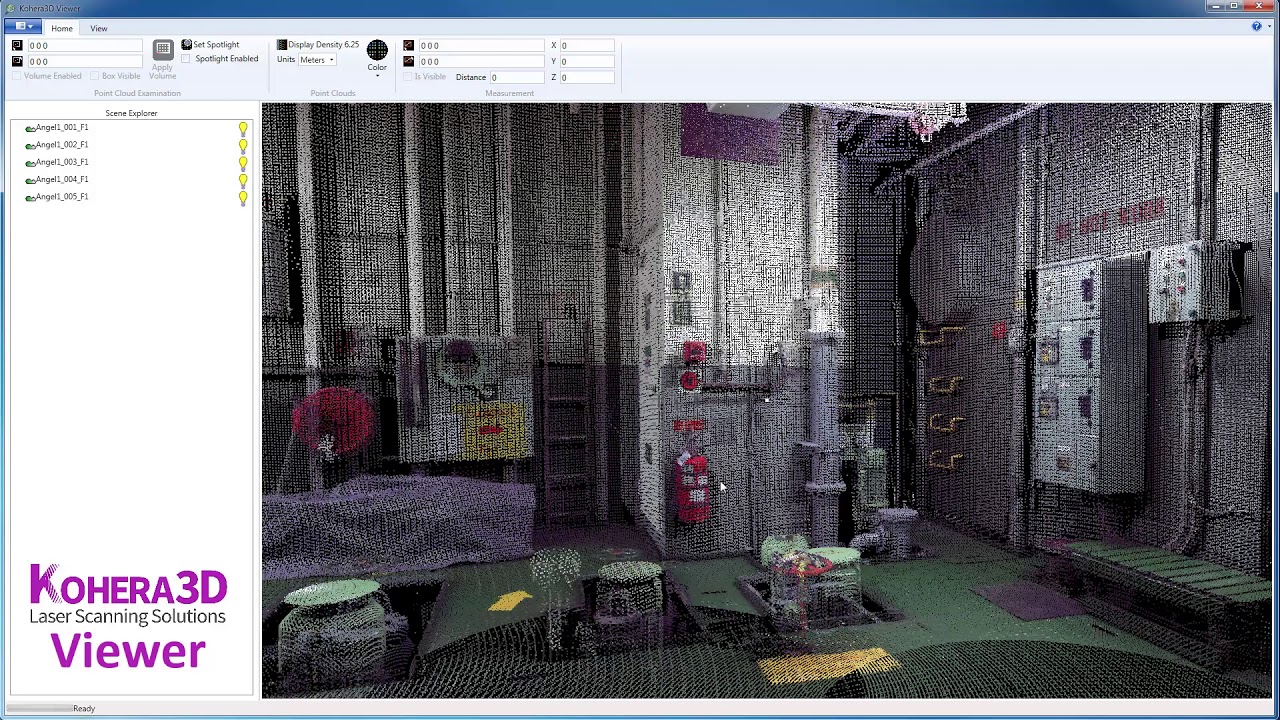Select Angel1_004_F1 in Scene Explorer
1280x720 pixels.
(62, 179)
